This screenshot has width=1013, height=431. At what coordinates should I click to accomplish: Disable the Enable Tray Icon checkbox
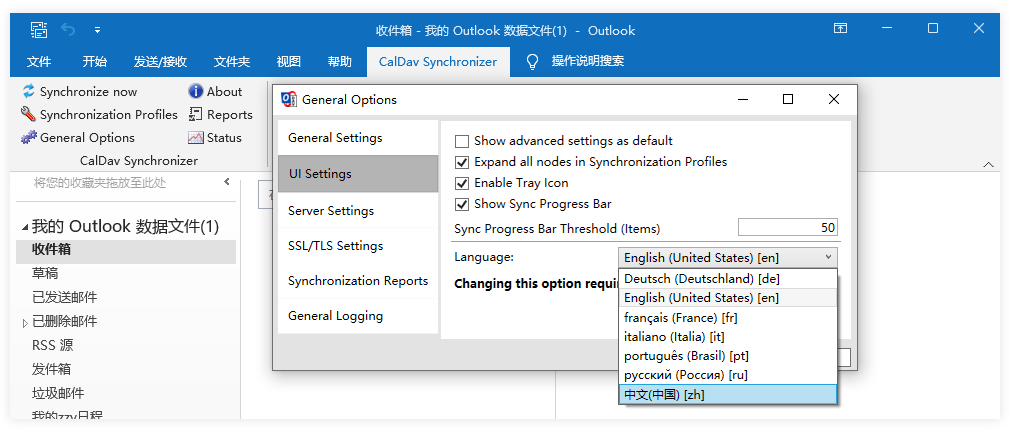click(x=462, y=183)
